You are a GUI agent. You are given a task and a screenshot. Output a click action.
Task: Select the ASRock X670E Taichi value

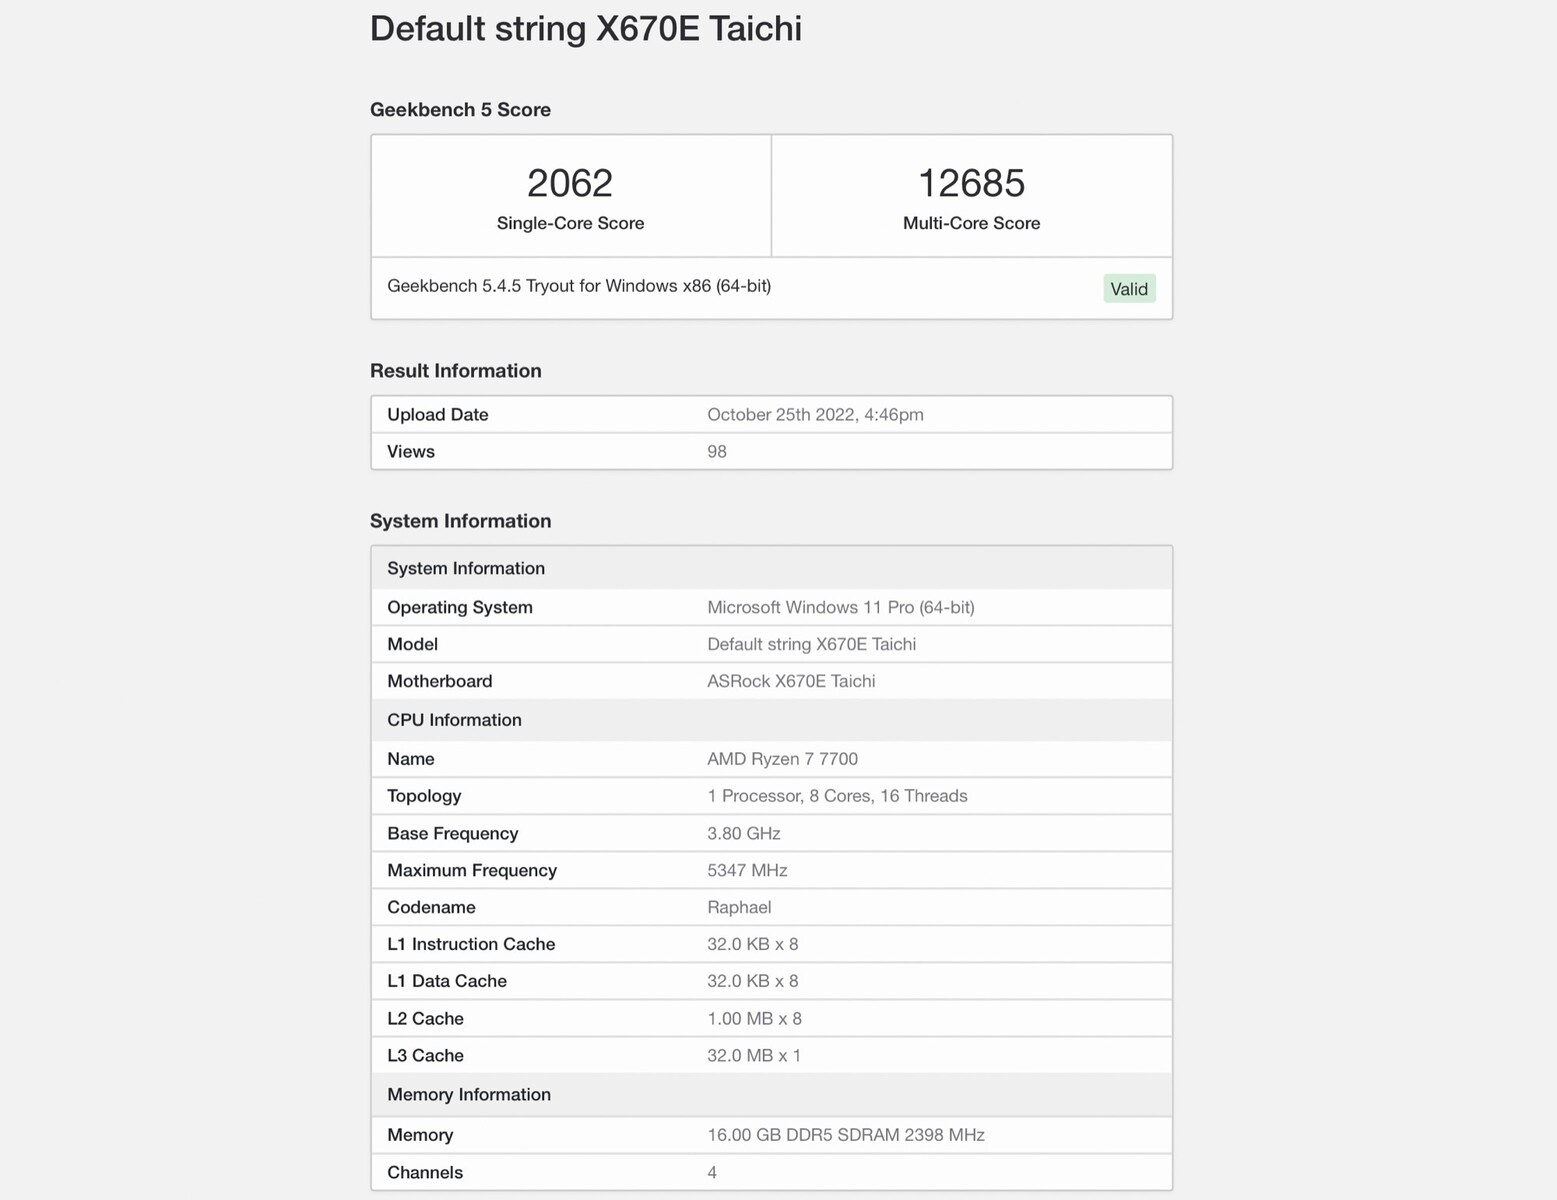[791, 681]
